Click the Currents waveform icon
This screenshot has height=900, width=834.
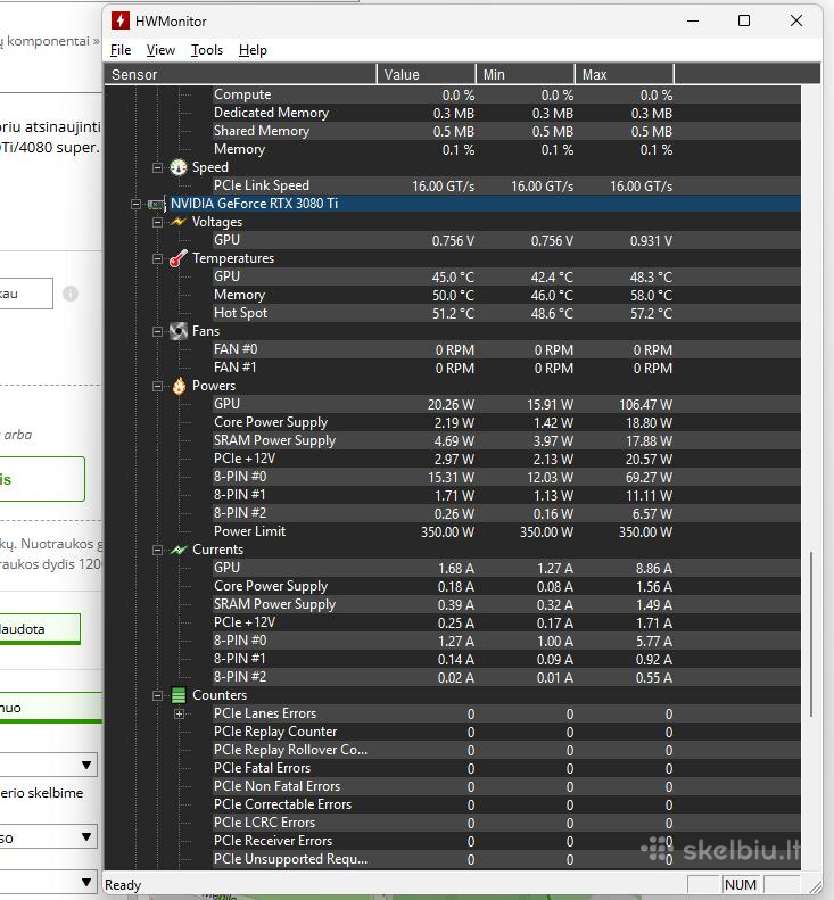click(x=179, y=550)
